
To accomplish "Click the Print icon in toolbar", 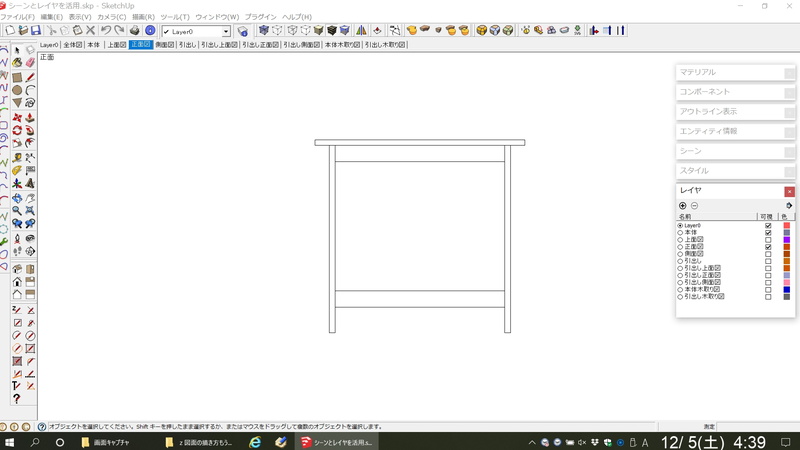I will tap(135, 31).
